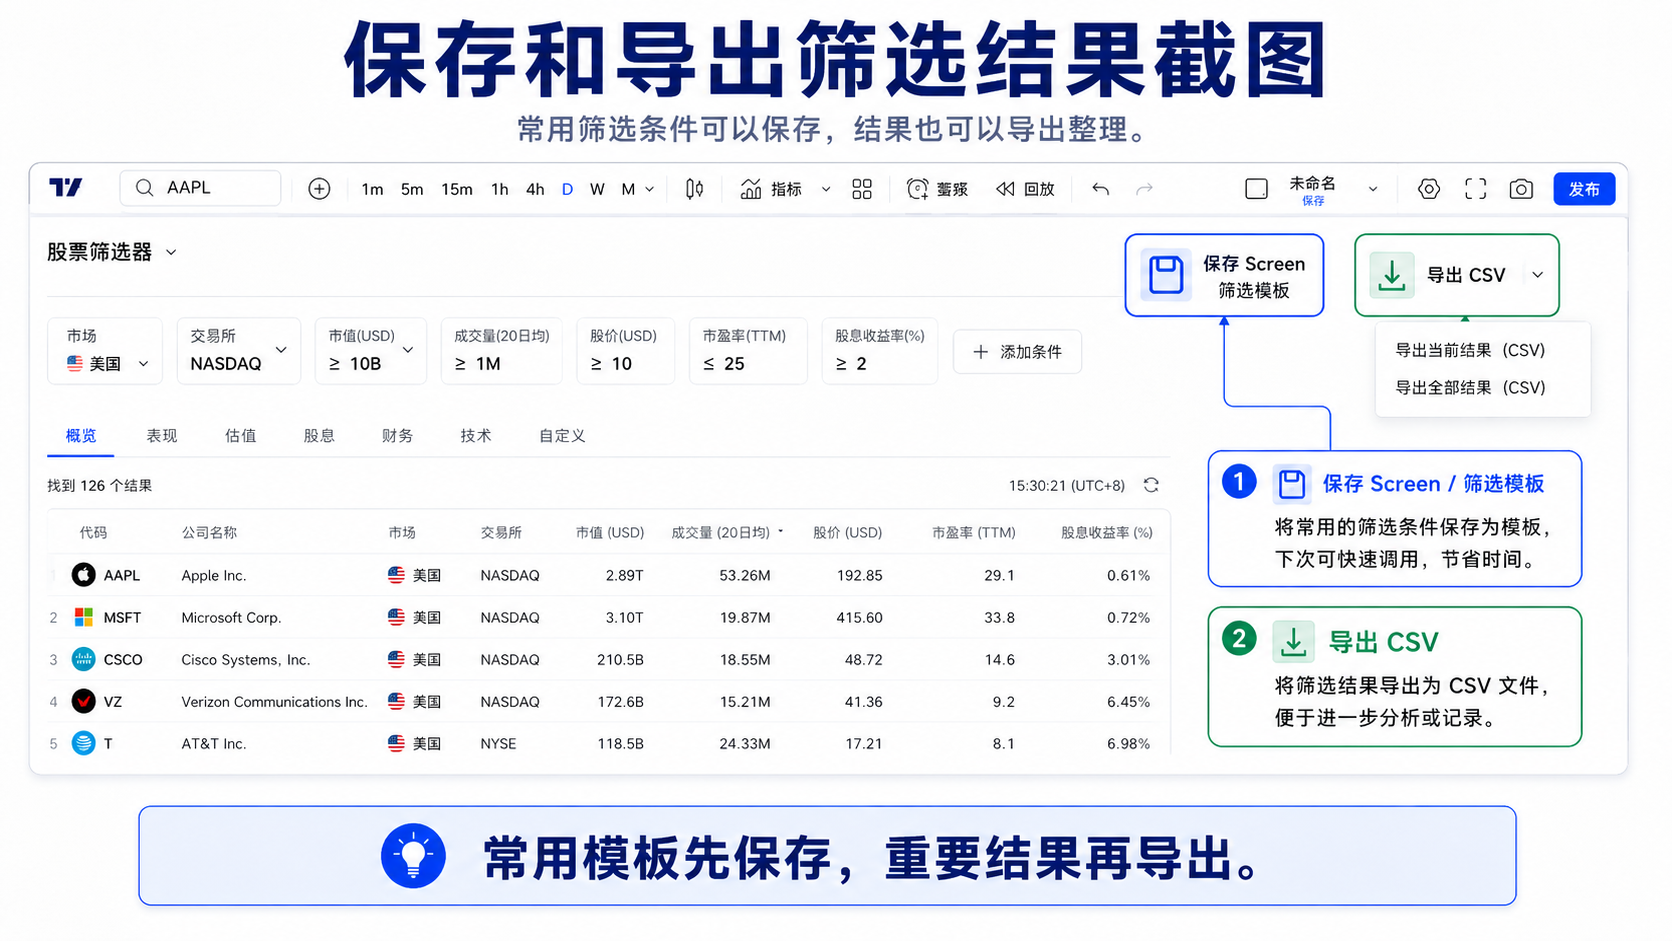
Task: Switch to the 估值 tab
Action: tap(240, 436)
